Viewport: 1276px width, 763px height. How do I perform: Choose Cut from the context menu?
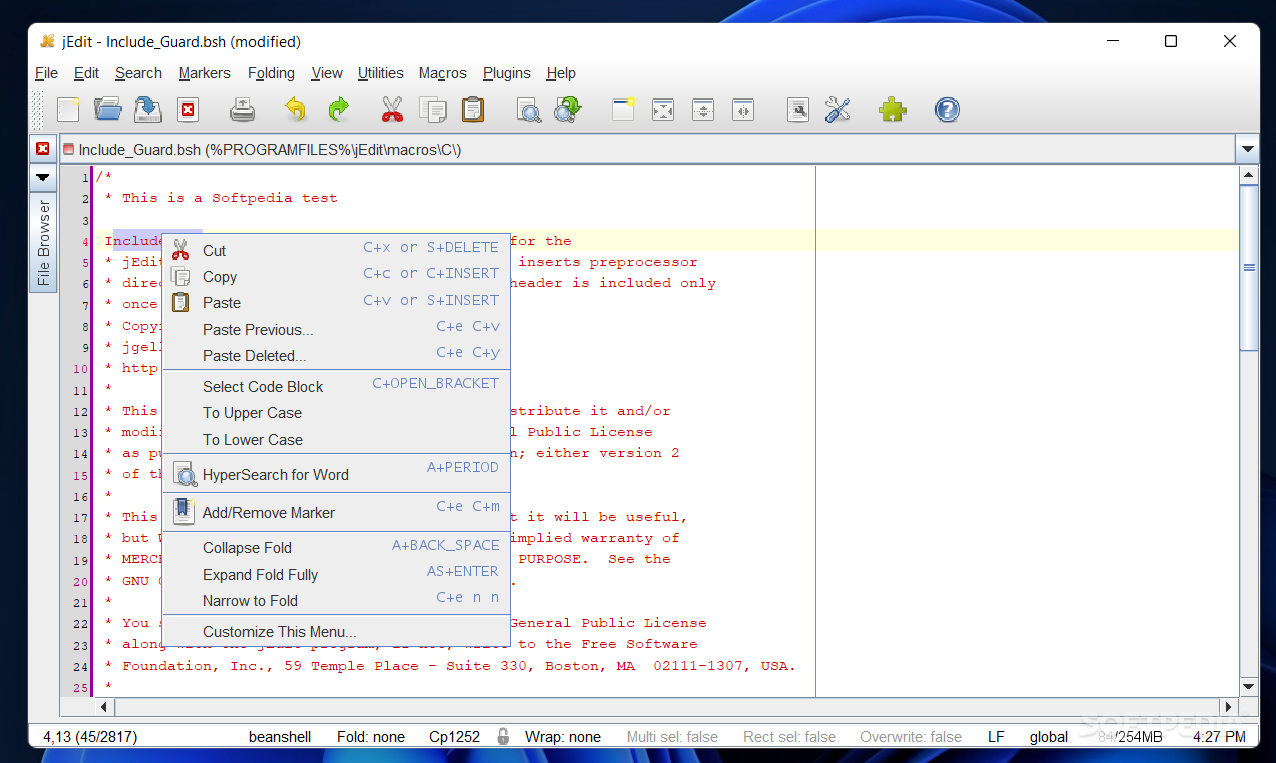click(x=336, y=250)
